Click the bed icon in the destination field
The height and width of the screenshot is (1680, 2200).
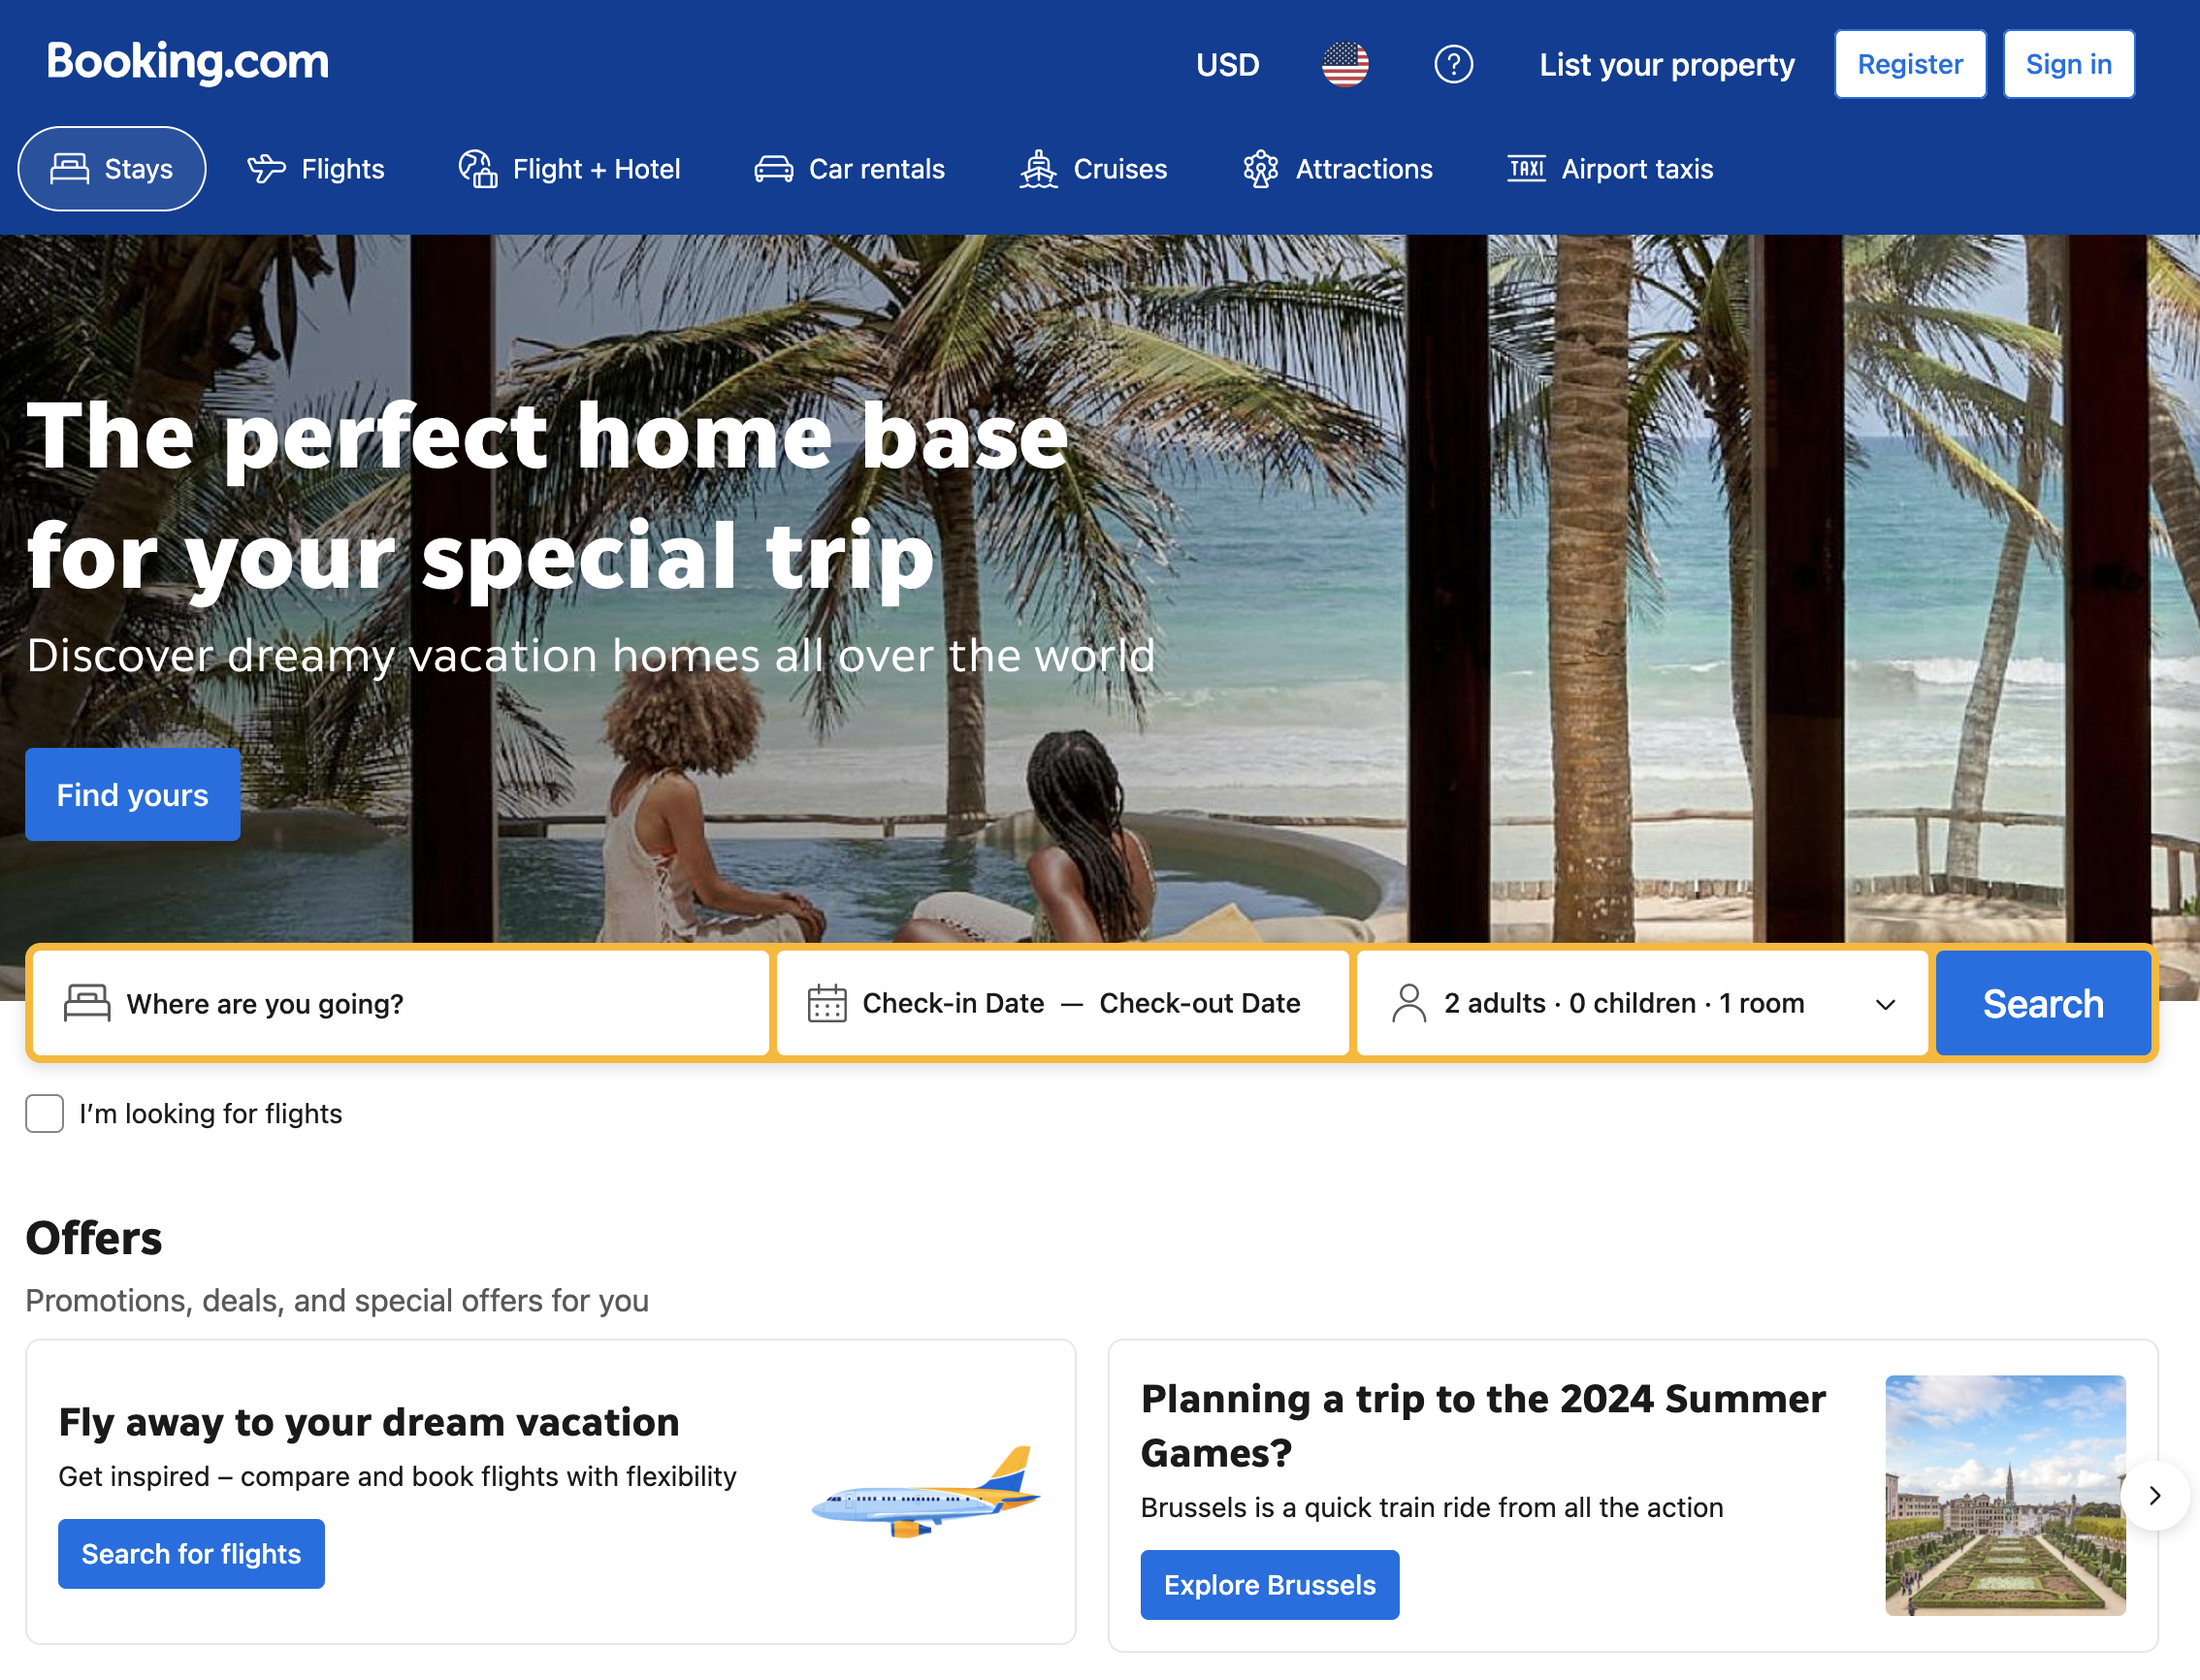tap(87, 1003)
